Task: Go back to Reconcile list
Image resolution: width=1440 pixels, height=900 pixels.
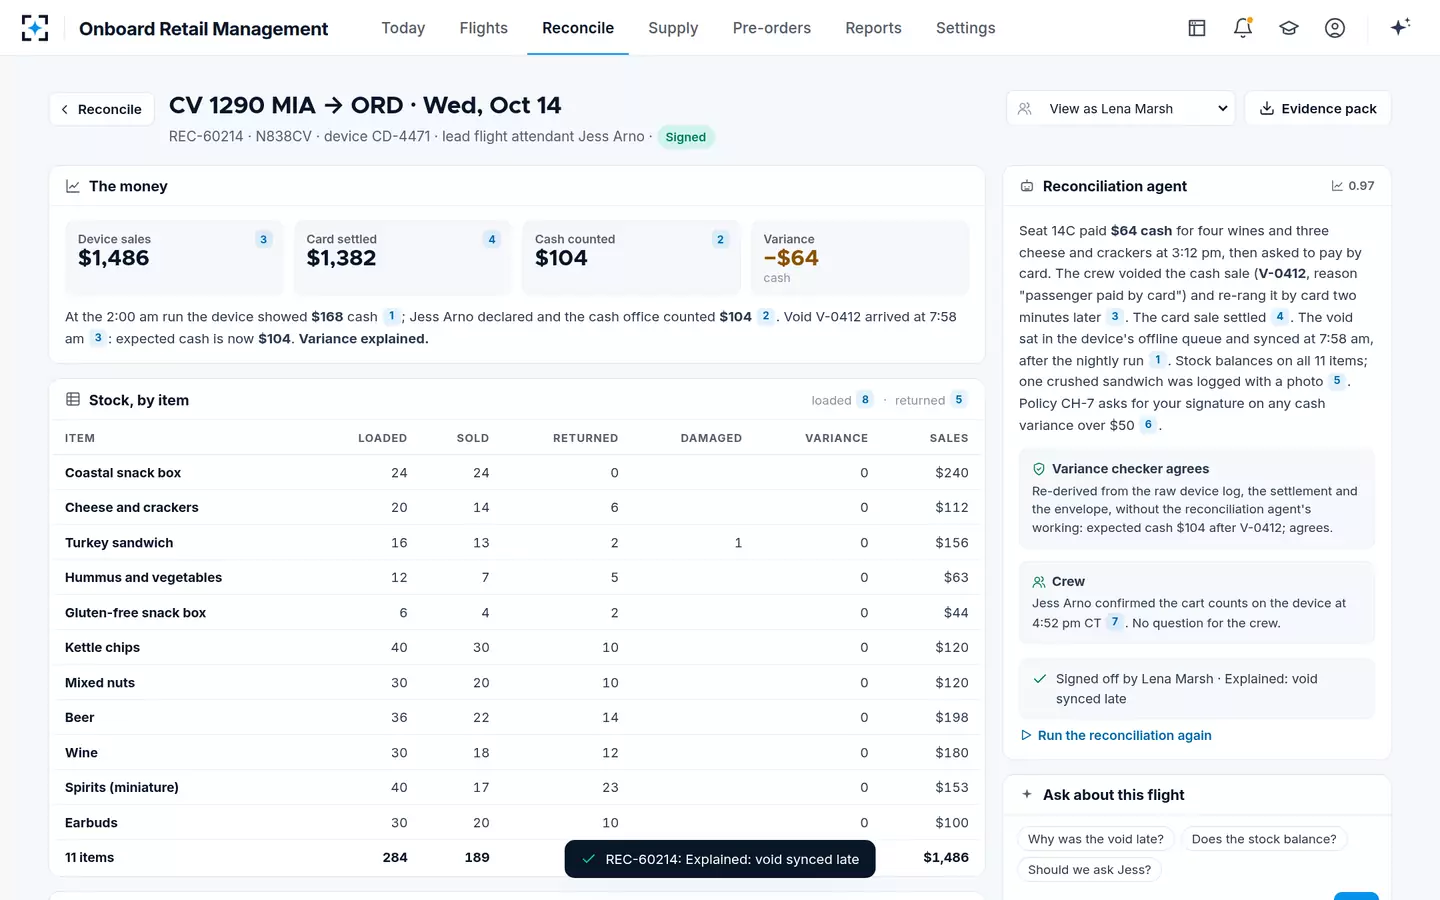Action: (x=102, y=109)
